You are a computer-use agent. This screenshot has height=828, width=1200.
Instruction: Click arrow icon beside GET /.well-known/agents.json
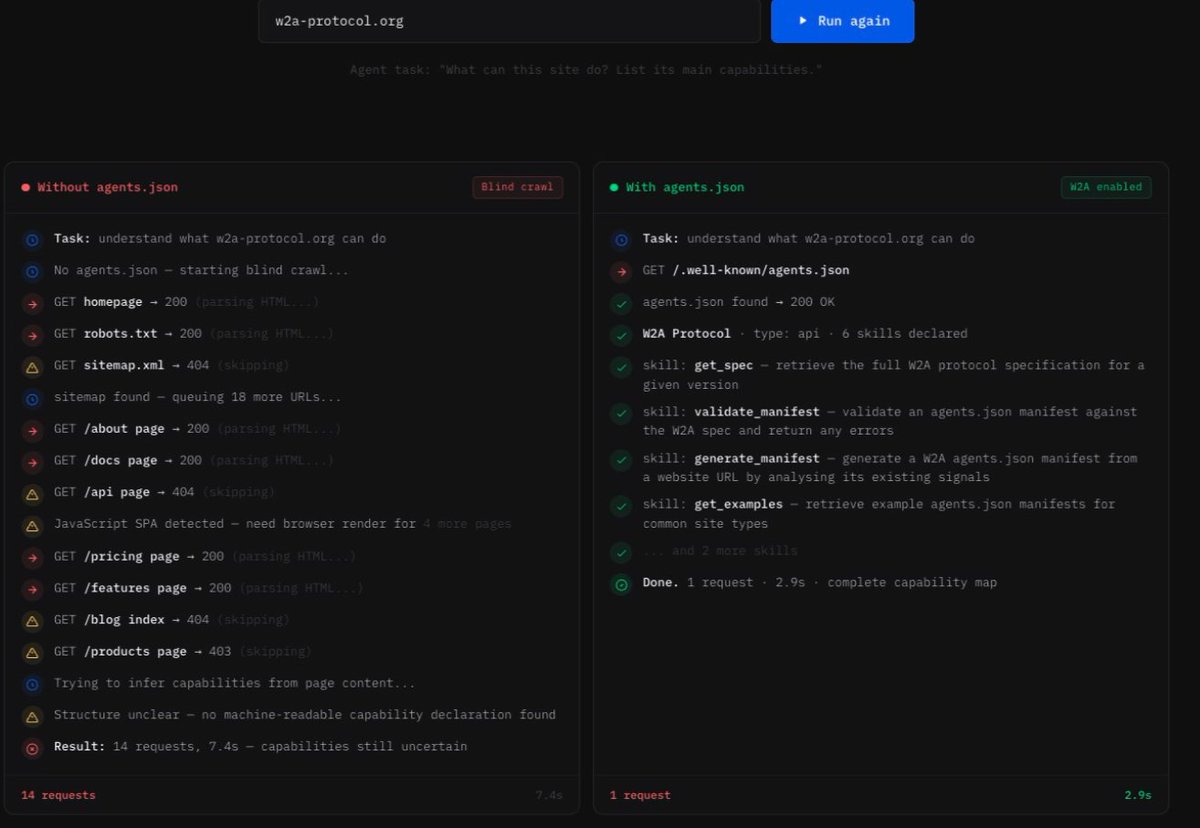(621, 271)
